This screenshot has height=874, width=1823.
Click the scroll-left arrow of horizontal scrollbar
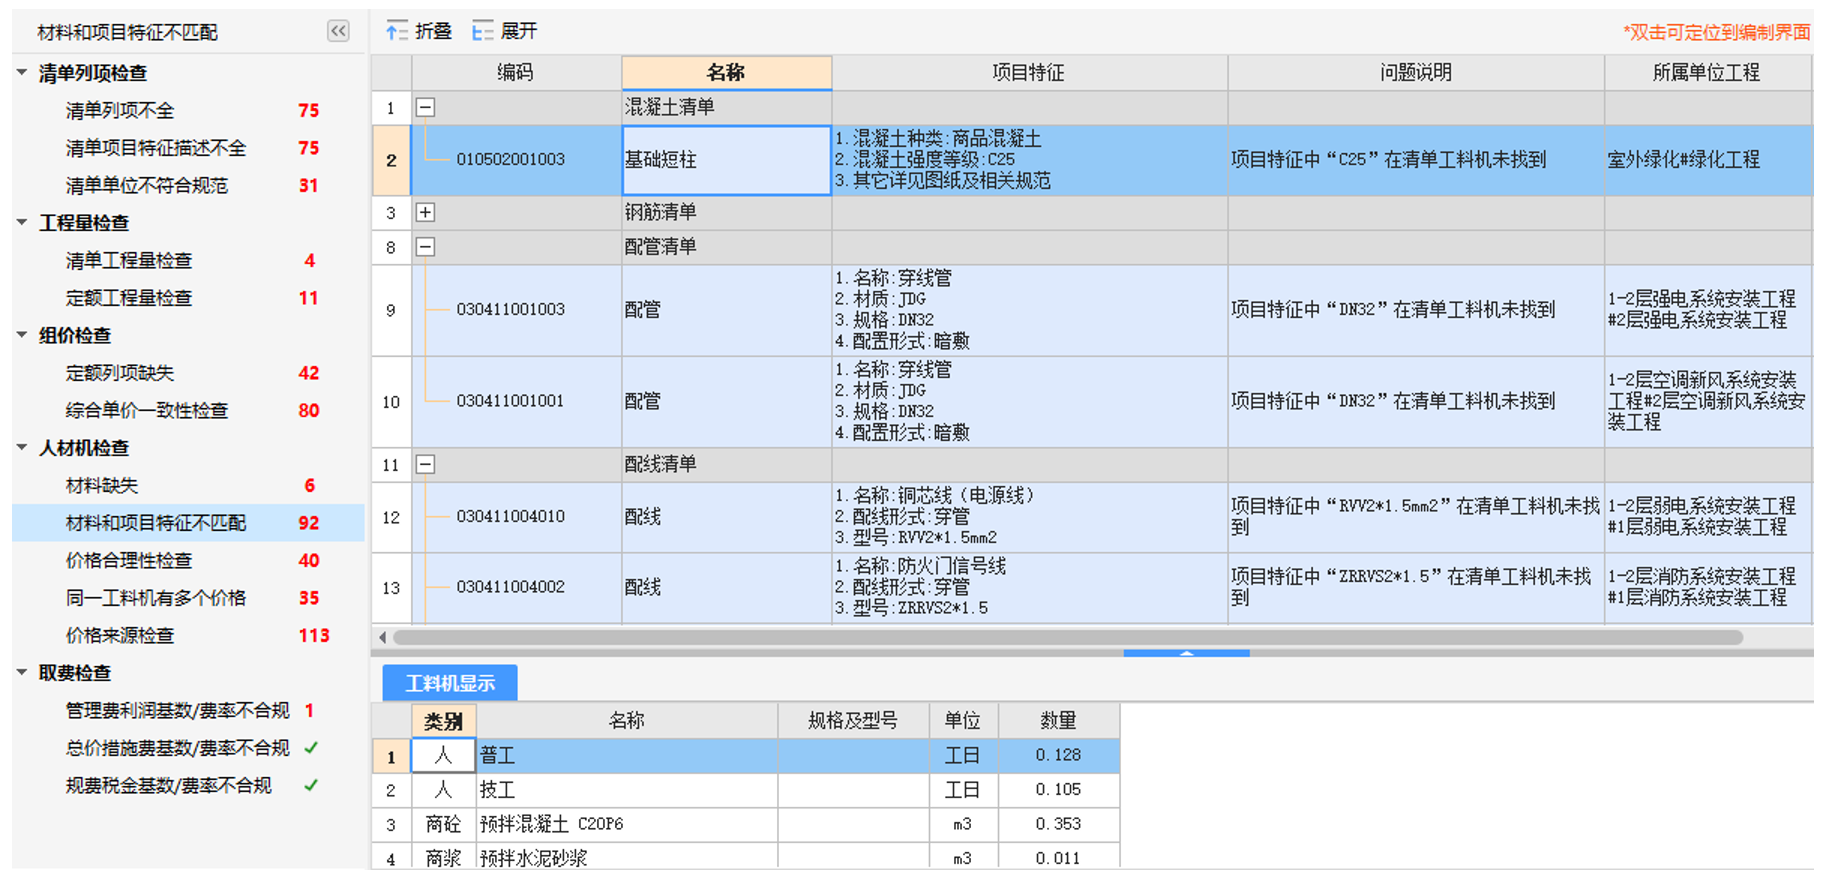tap(383, 637)
